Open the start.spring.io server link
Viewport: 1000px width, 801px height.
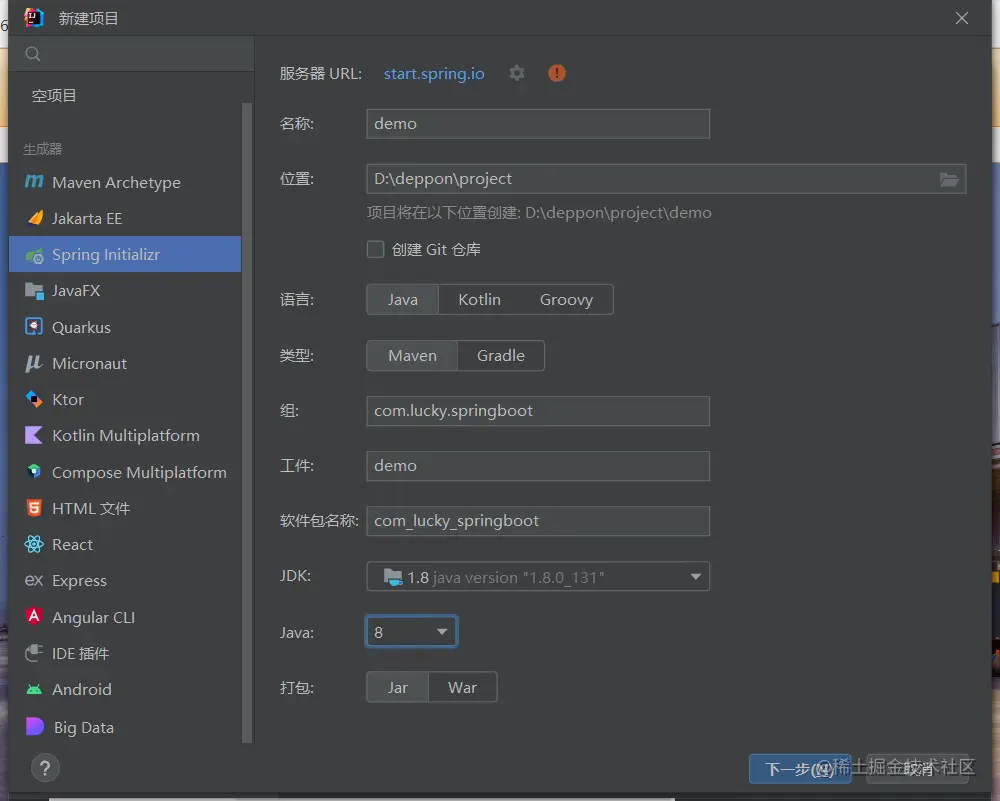click(434, 74)
